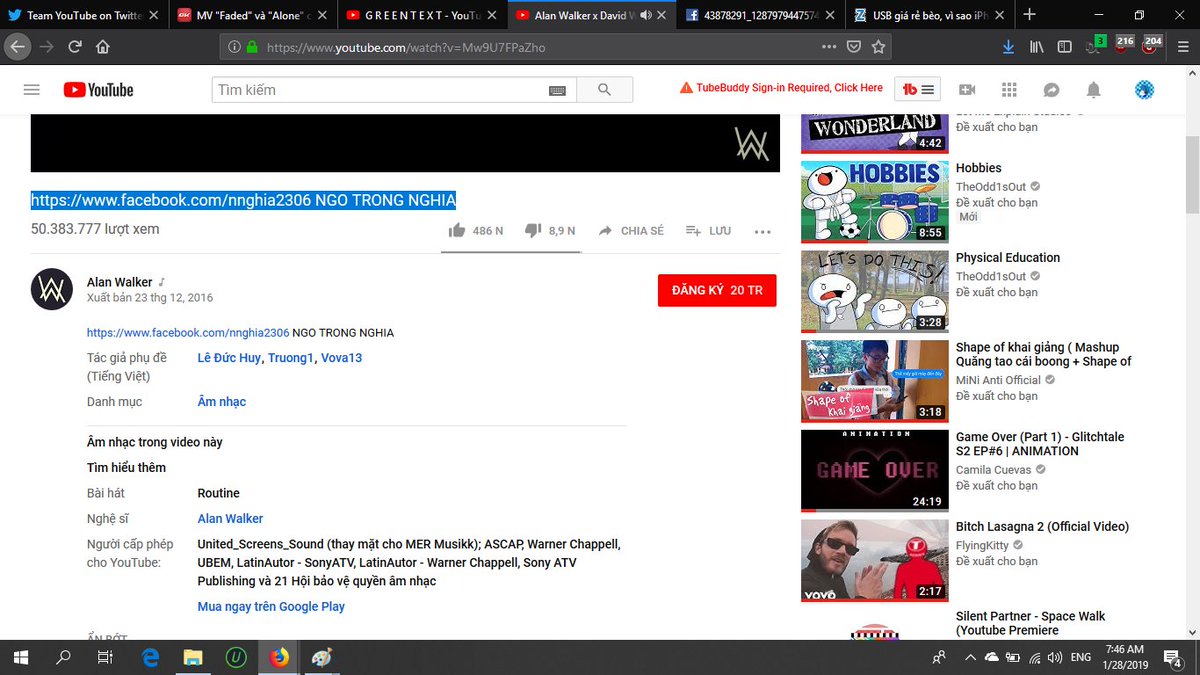Image resolution: width=1200 pixels, height=675 pixels.
Task: Open a new browser tab
Action: (x=1030, y=15)
